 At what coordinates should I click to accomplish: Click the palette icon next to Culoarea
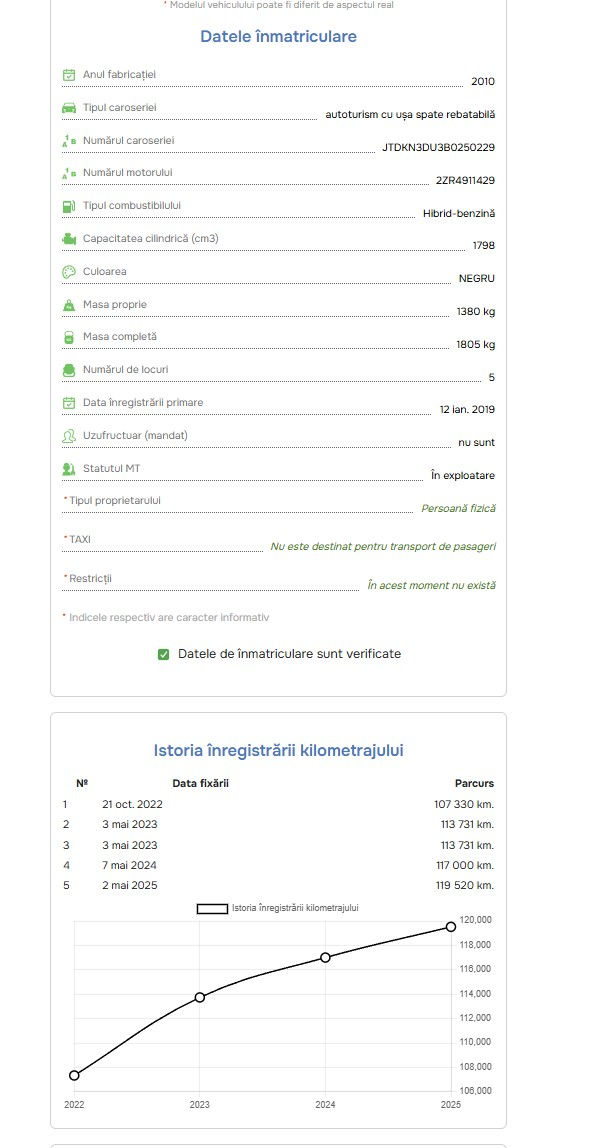69,272
